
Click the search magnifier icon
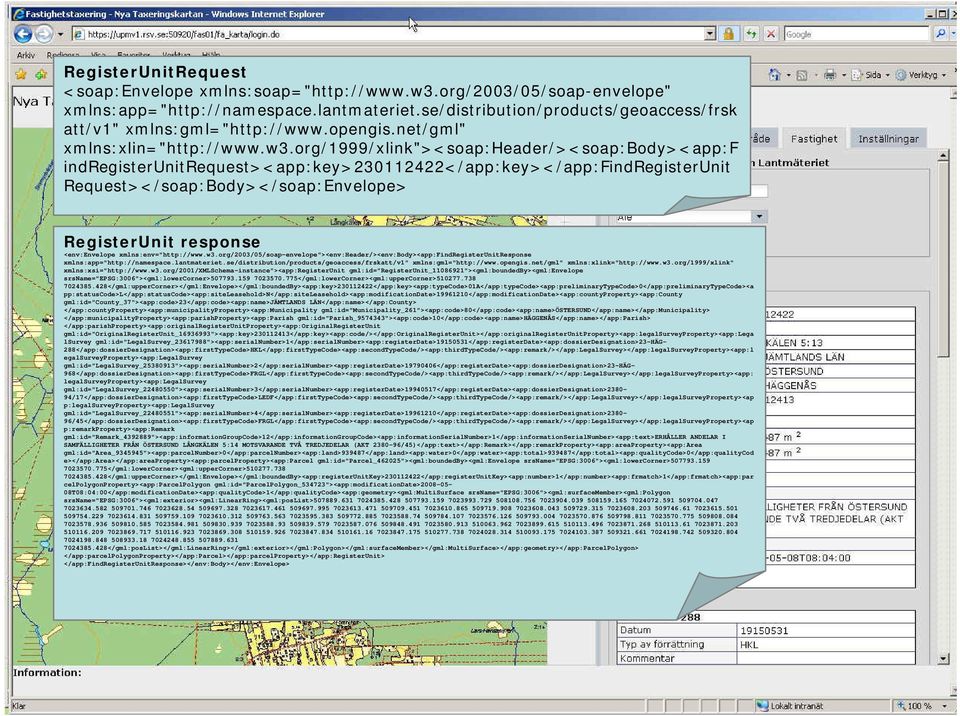point(941,34)
